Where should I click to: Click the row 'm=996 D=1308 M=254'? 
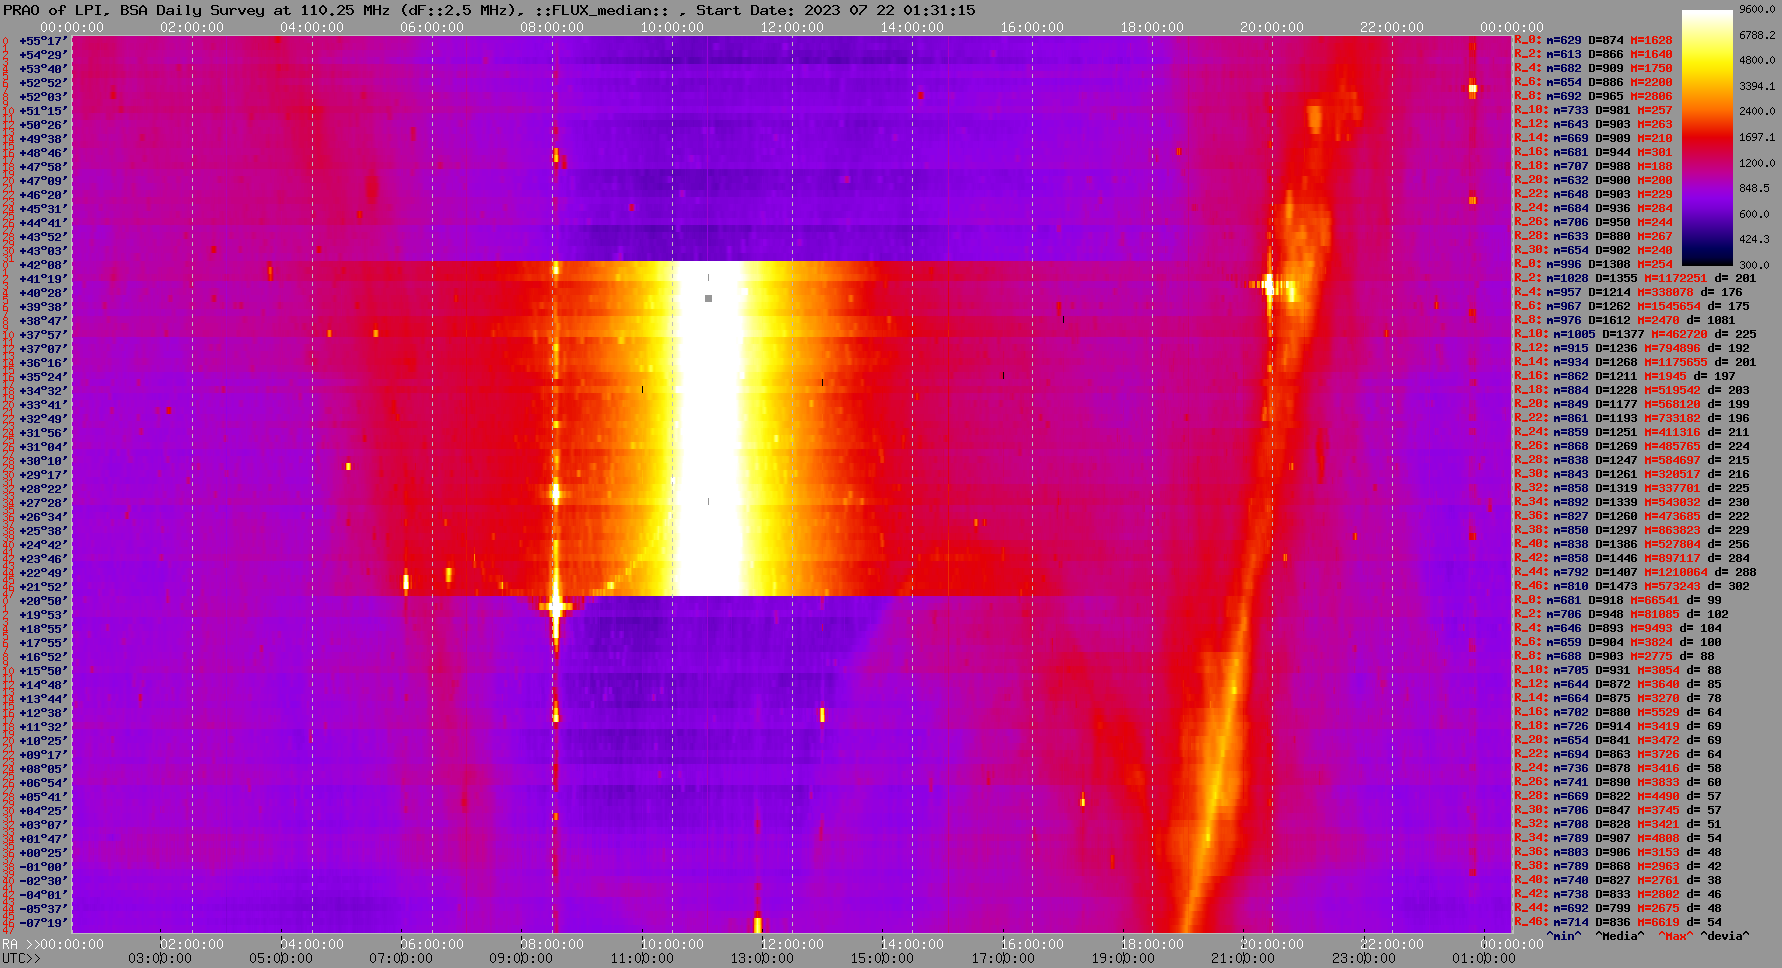tap(1593, 265)
